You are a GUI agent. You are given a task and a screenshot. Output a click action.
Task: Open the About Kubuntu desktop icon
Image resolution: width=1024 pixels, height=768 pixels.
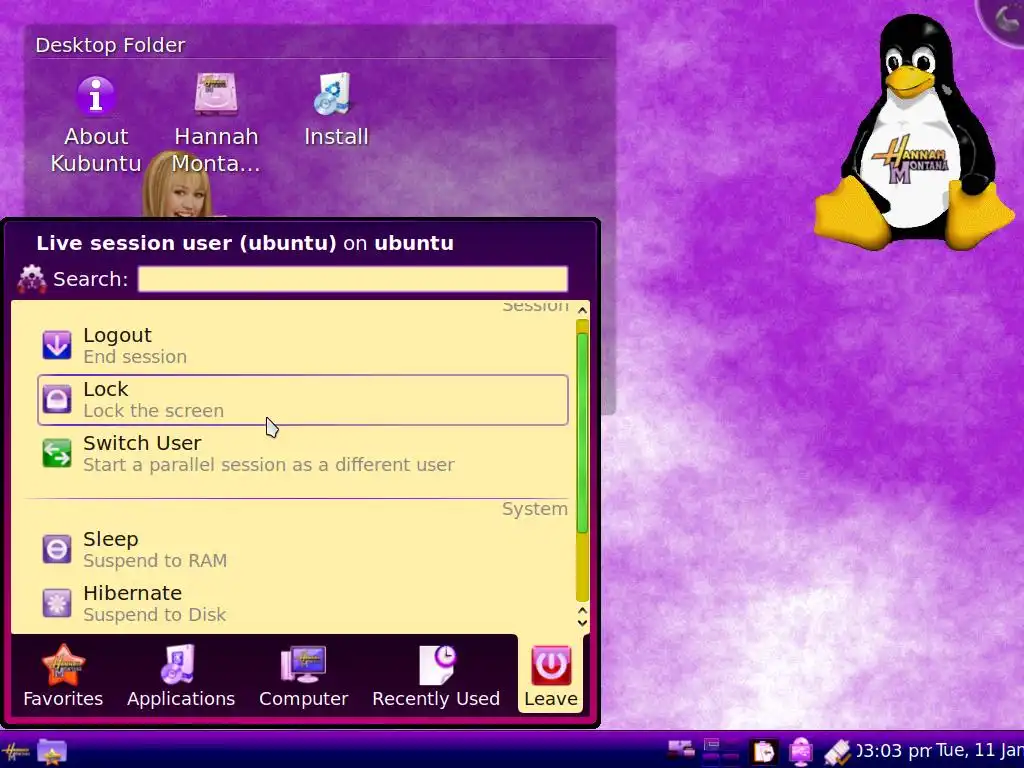pyautogui.click(x=96, y=124)
